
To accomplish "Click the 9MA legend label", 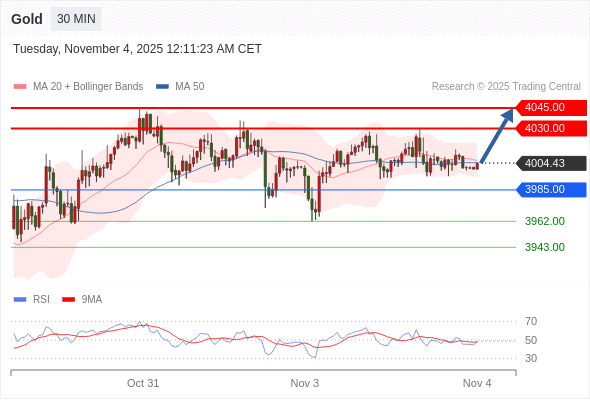I will pyautogui.click(x=92, y=300).
